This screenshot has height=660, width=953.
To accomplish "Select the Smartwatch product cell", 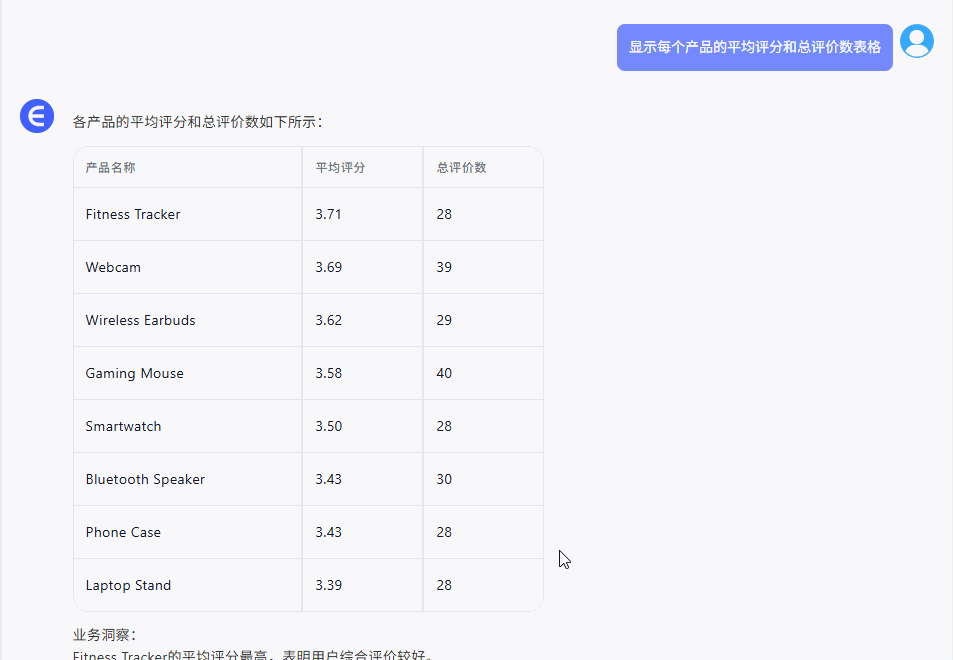I will coord(188,426).
